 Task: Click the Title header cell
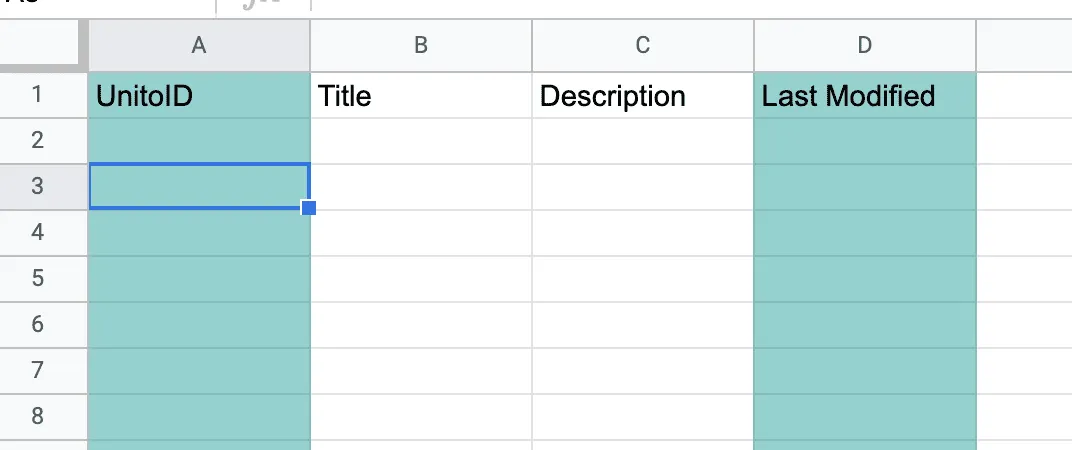click(x=421, y=95)
